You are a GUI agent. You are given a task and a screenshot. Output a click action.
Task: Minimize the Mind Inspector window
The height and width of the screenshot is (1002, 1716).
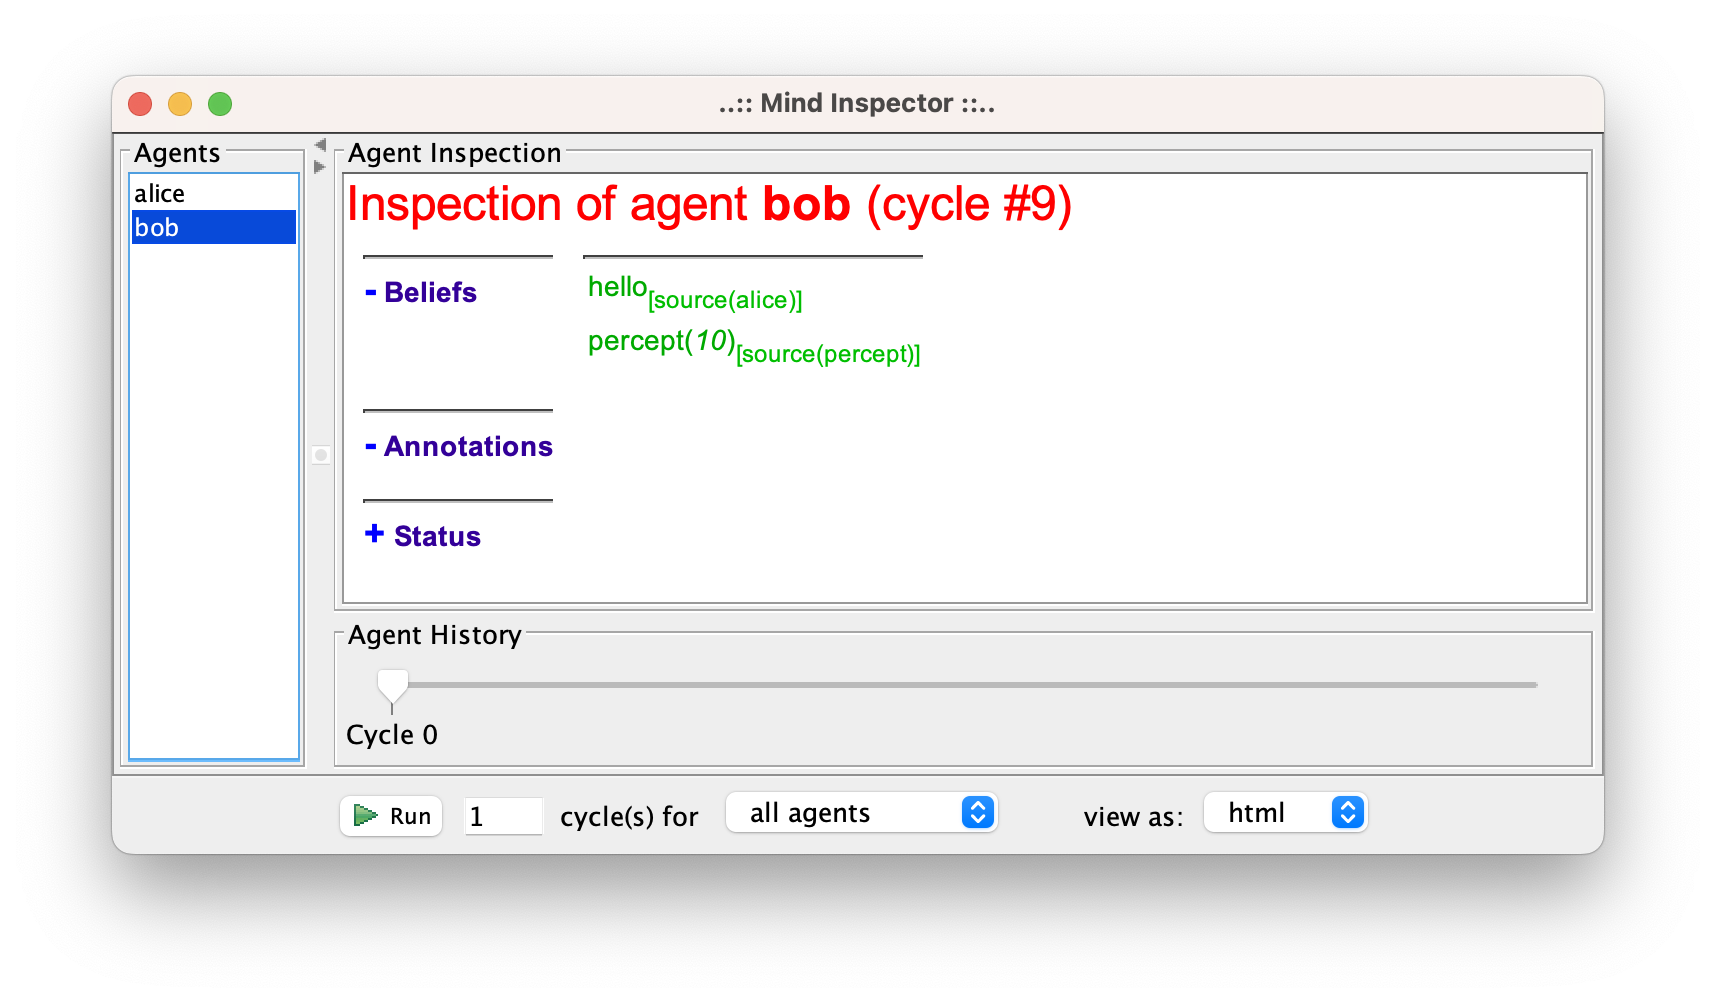[x=180, y=104]
